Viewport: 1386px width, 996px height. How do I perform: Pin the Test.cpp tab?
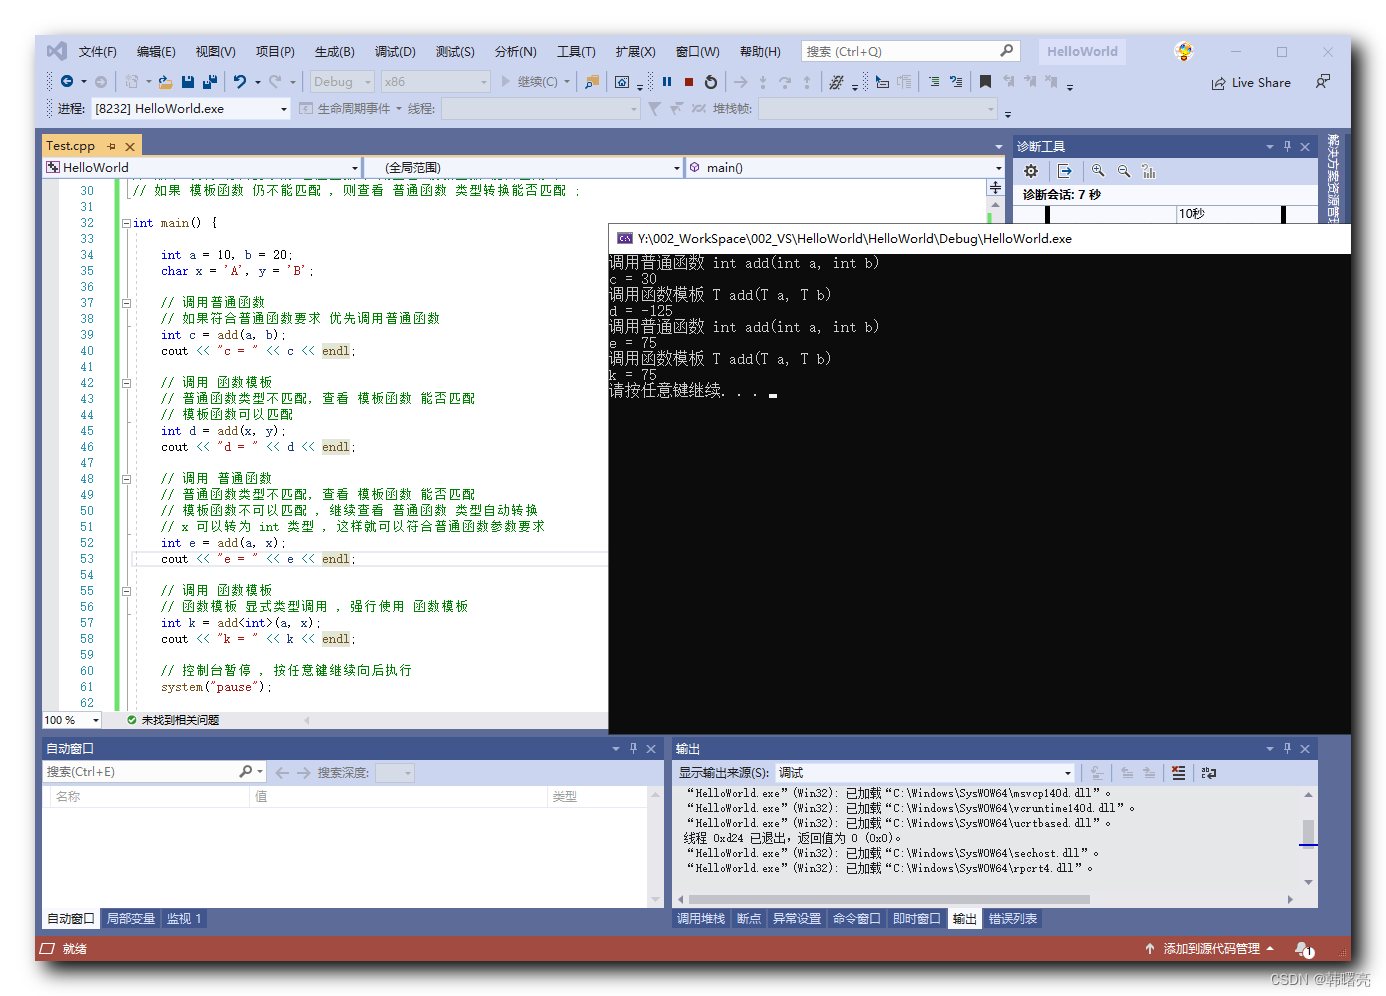[111, 146]
